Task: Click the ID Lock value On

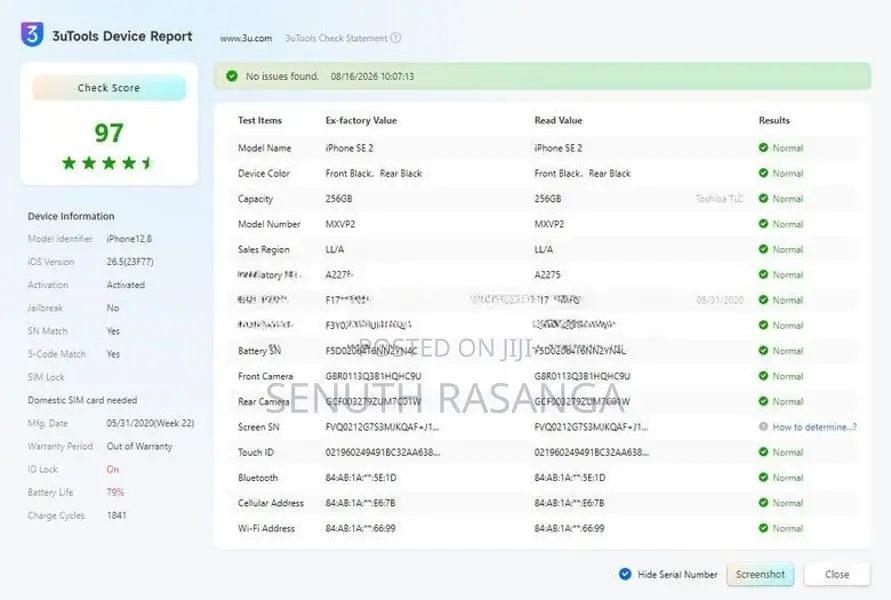Action: [113, 469]
